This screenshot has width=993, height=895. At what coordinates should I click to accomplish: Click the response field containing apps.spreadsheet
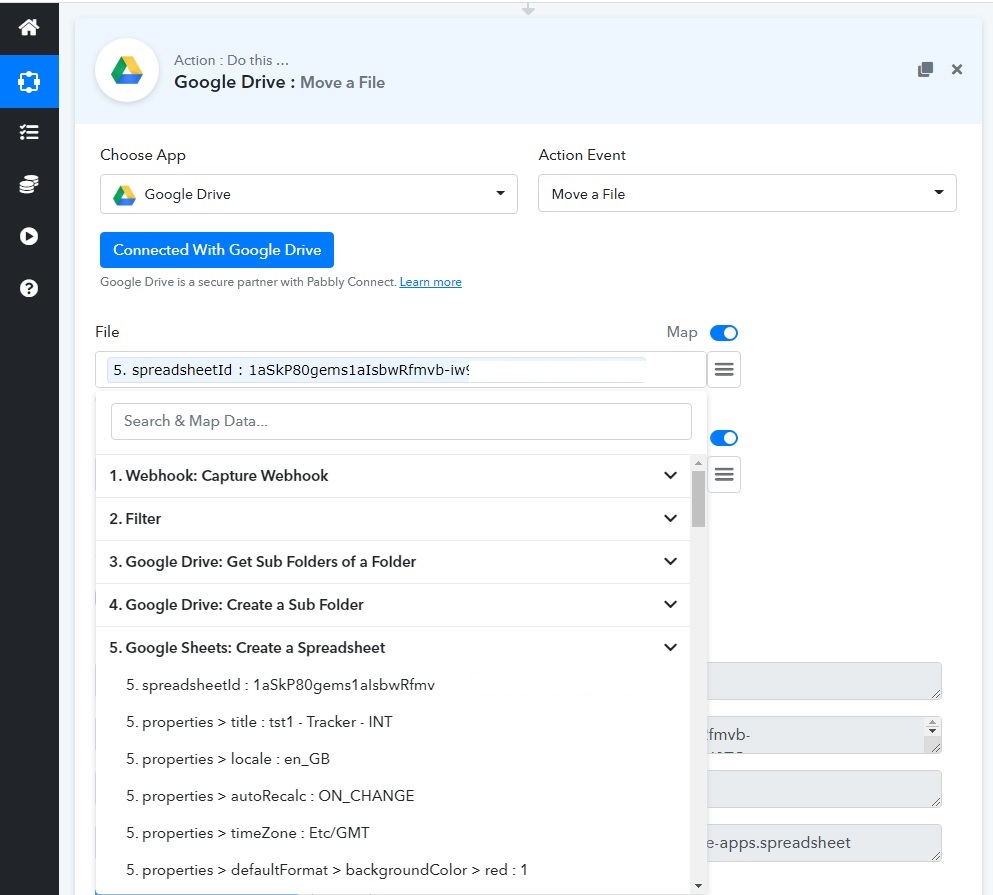coord(824,842)
